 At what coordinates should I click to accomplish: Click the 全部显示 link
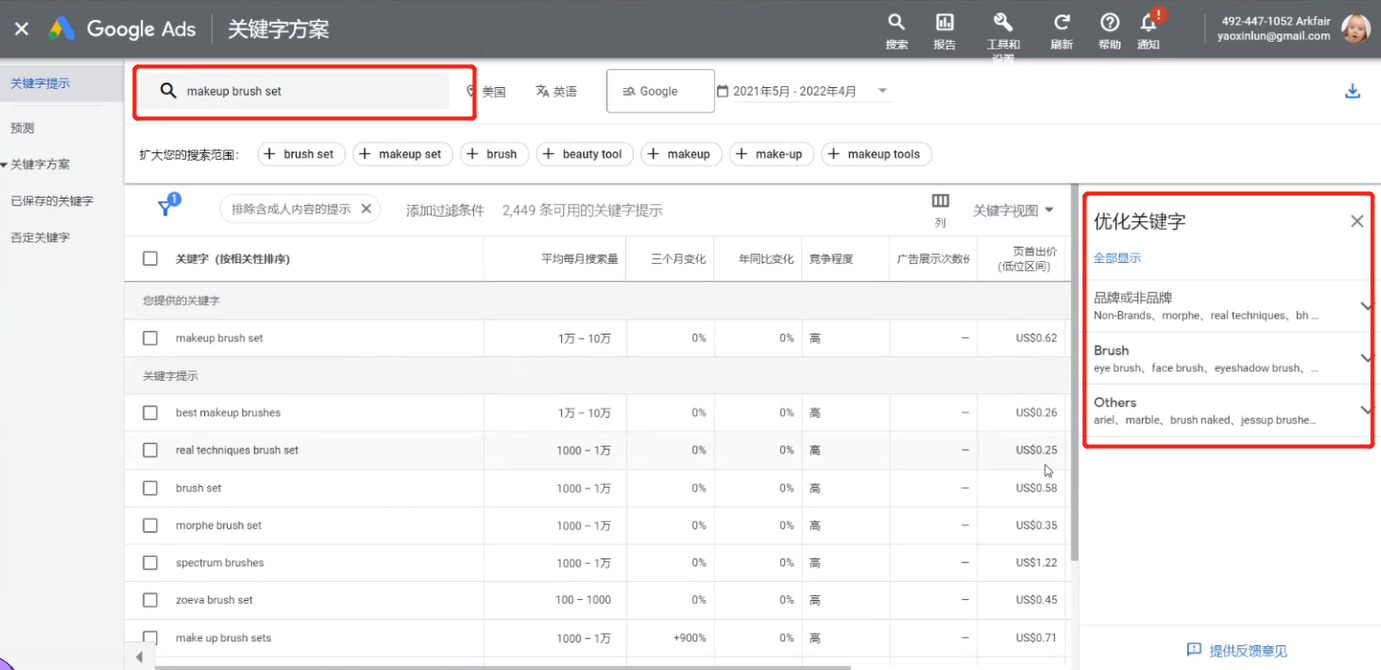point(1117,257)
